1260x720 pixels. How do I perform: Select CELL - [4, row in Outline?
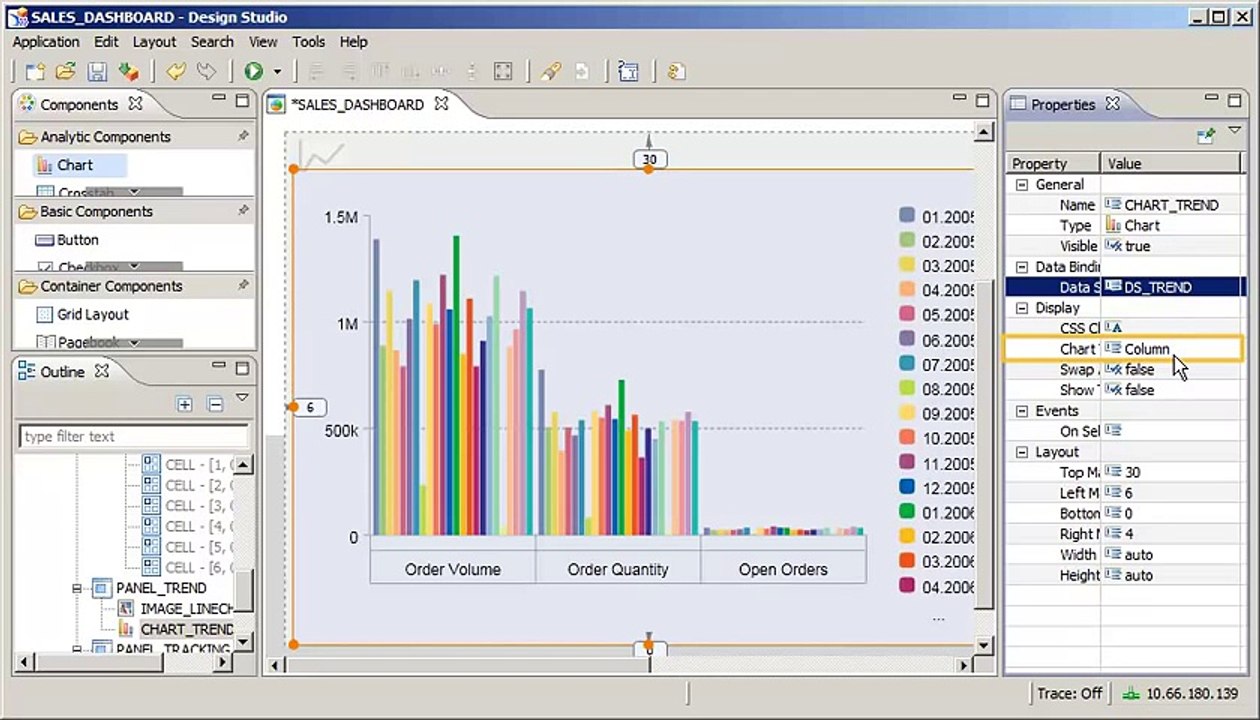(199, 526)
